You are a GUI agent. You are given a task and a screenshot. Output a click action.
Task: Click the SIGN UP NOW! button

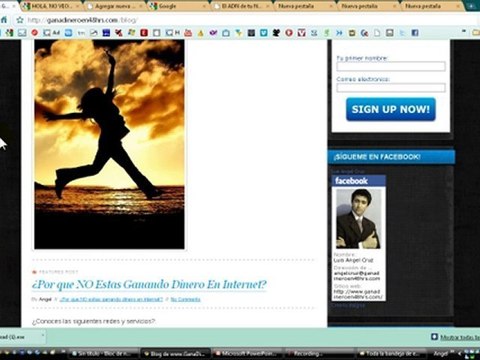(391, 109)
